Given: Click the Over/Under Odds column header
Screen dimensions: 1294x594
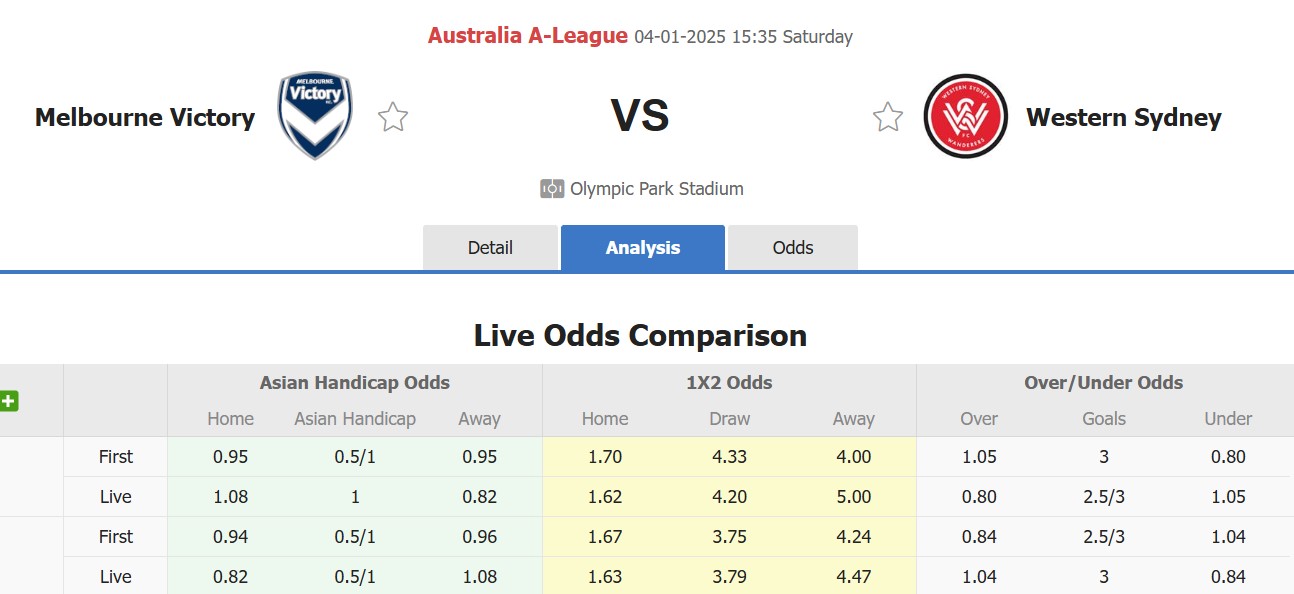Looking at the screenshot, I should pyautogui.click(x=1102, y=382).
